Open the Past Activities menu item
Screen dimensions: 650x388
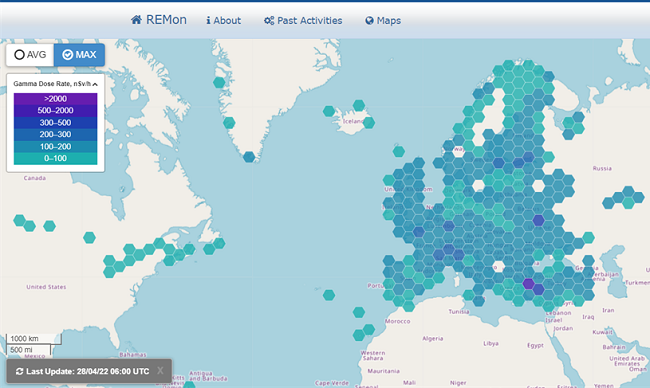303,20
